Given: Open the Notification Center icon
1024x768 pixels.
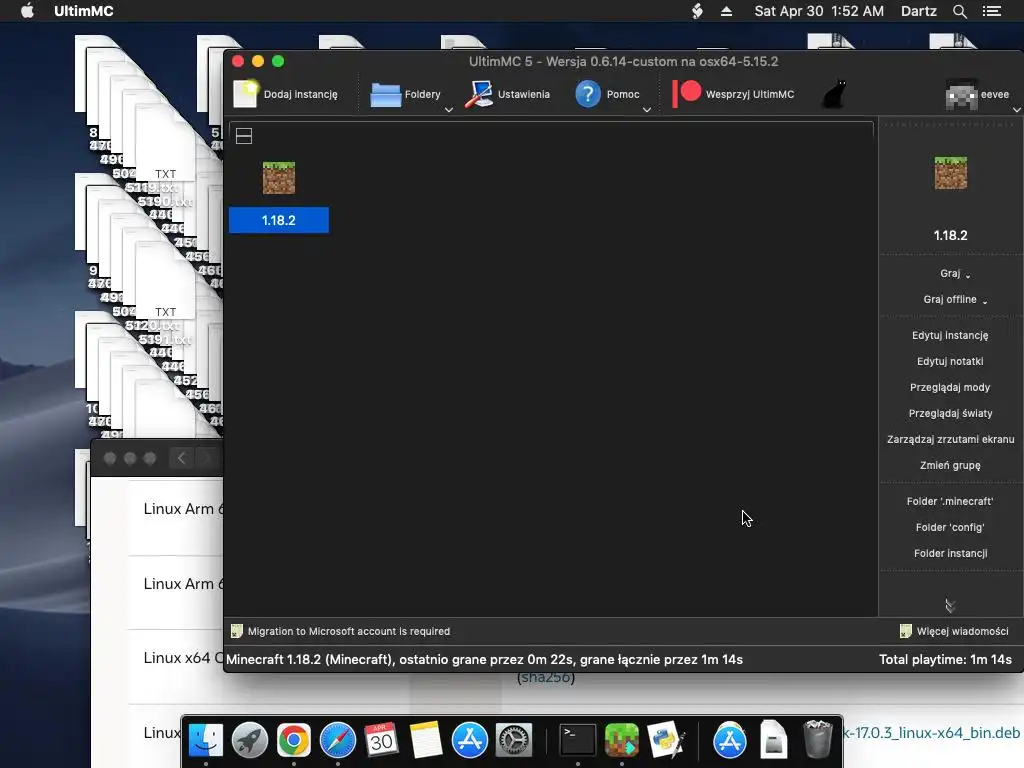Looking at the screenshot, I should point(992,11).
